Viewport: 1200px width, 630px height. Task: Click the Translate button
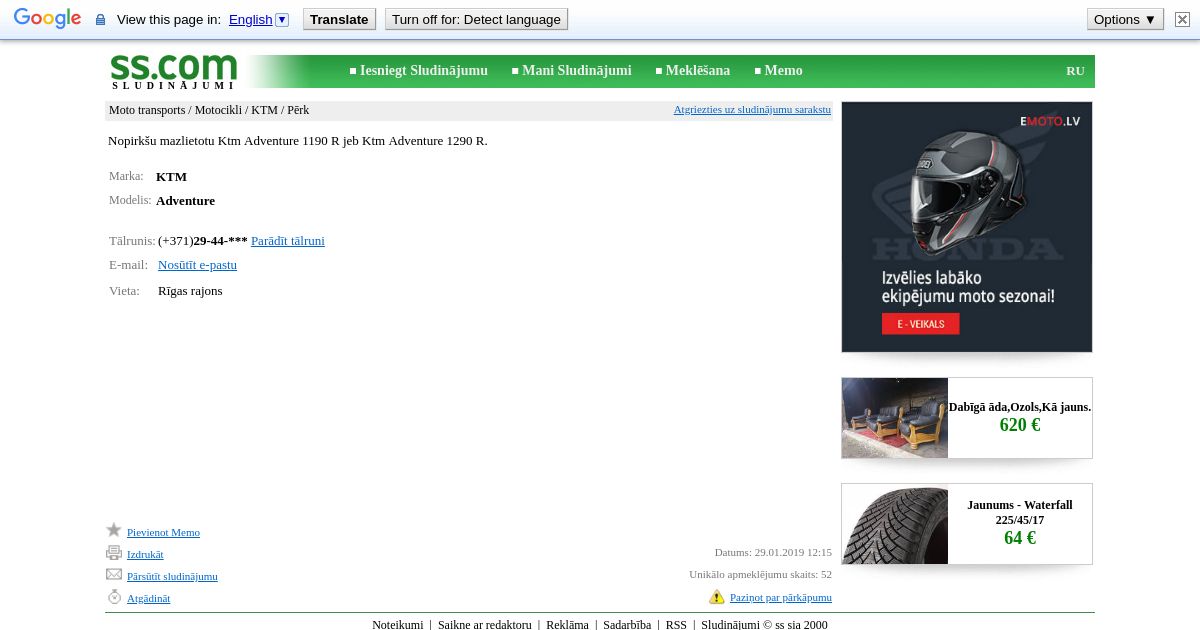339,19
